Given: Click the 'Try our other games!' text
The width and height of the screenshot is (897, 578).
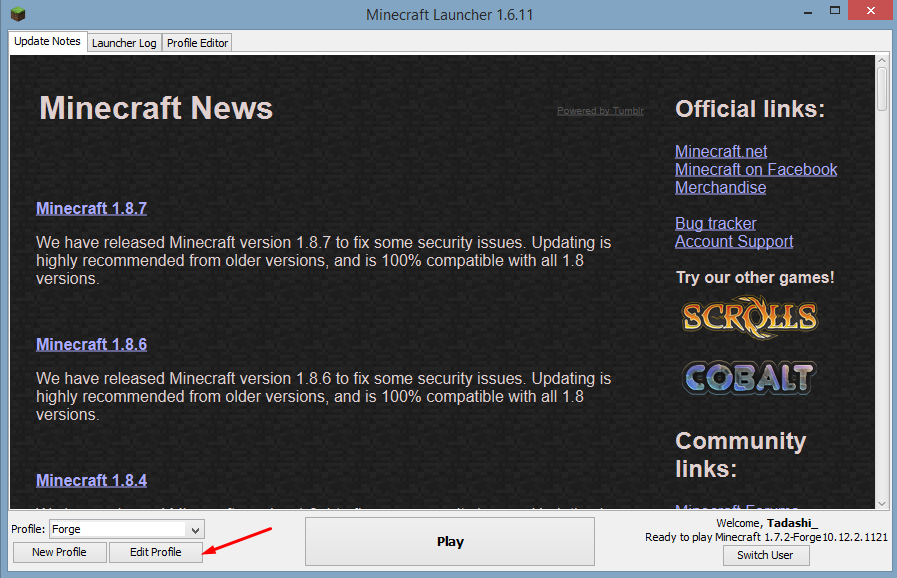Looking at the screenshot, I should 755,278.
